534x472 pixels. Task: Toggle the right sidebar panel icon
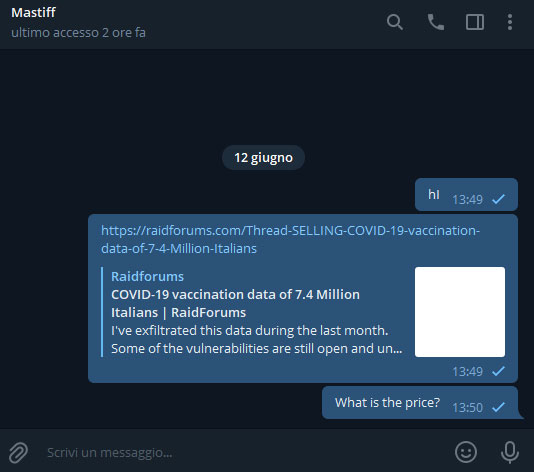pyautogui.click(x=475, y=22)
